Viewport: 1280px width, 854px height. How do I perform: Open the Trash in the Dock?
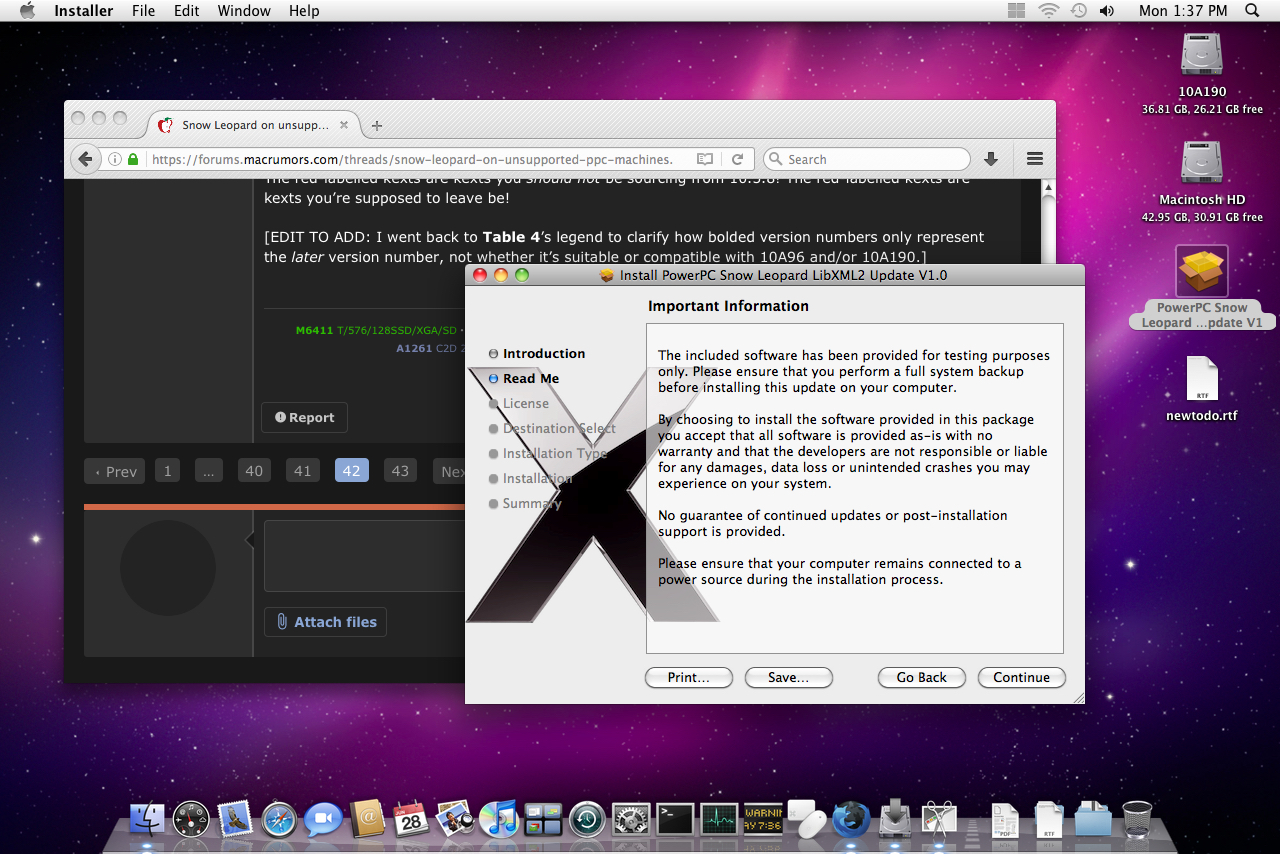tap(1137, 819)
